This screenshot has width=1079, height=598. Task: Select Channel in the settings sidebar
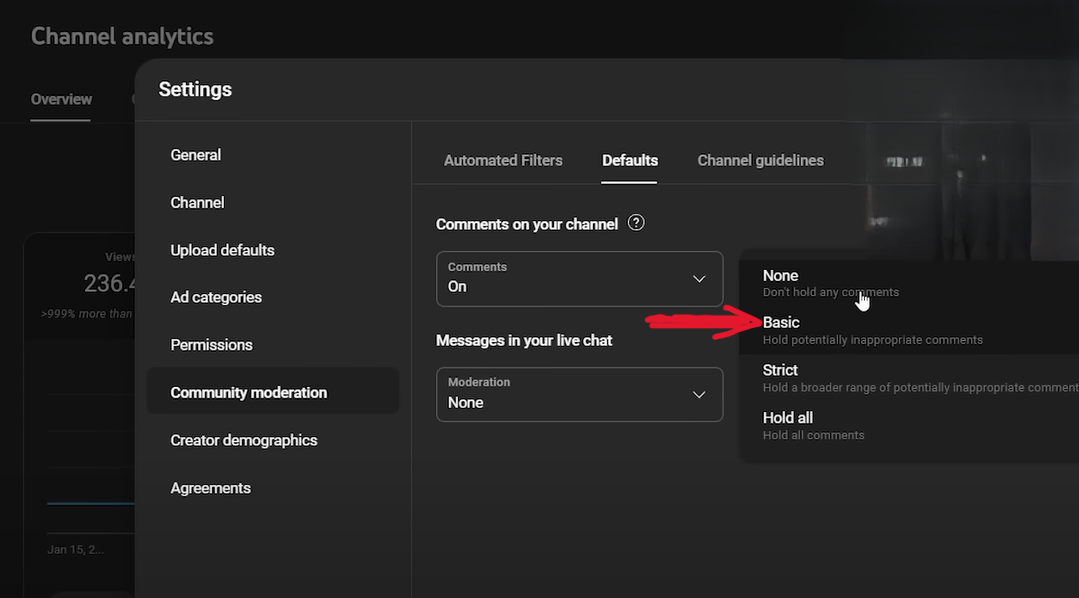tap(198, 202)
